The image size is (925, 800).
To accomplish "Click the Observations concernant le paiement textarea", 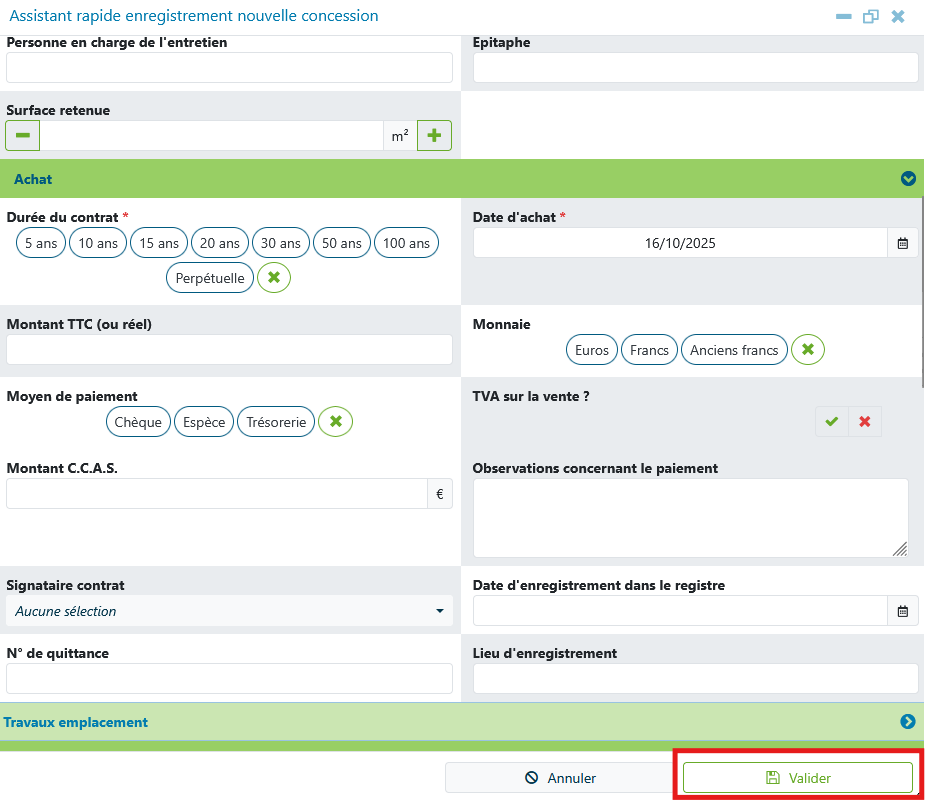I will [691, 517].
